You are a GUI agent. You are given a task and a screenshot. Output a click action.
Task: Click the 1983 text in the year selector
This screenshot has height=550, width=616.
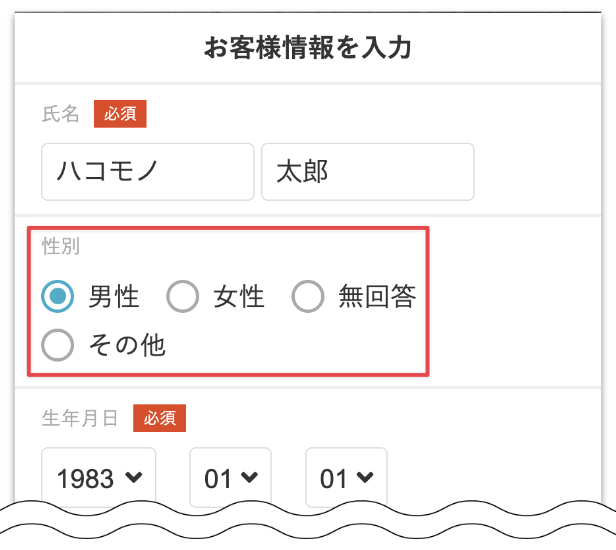(86, 478)
